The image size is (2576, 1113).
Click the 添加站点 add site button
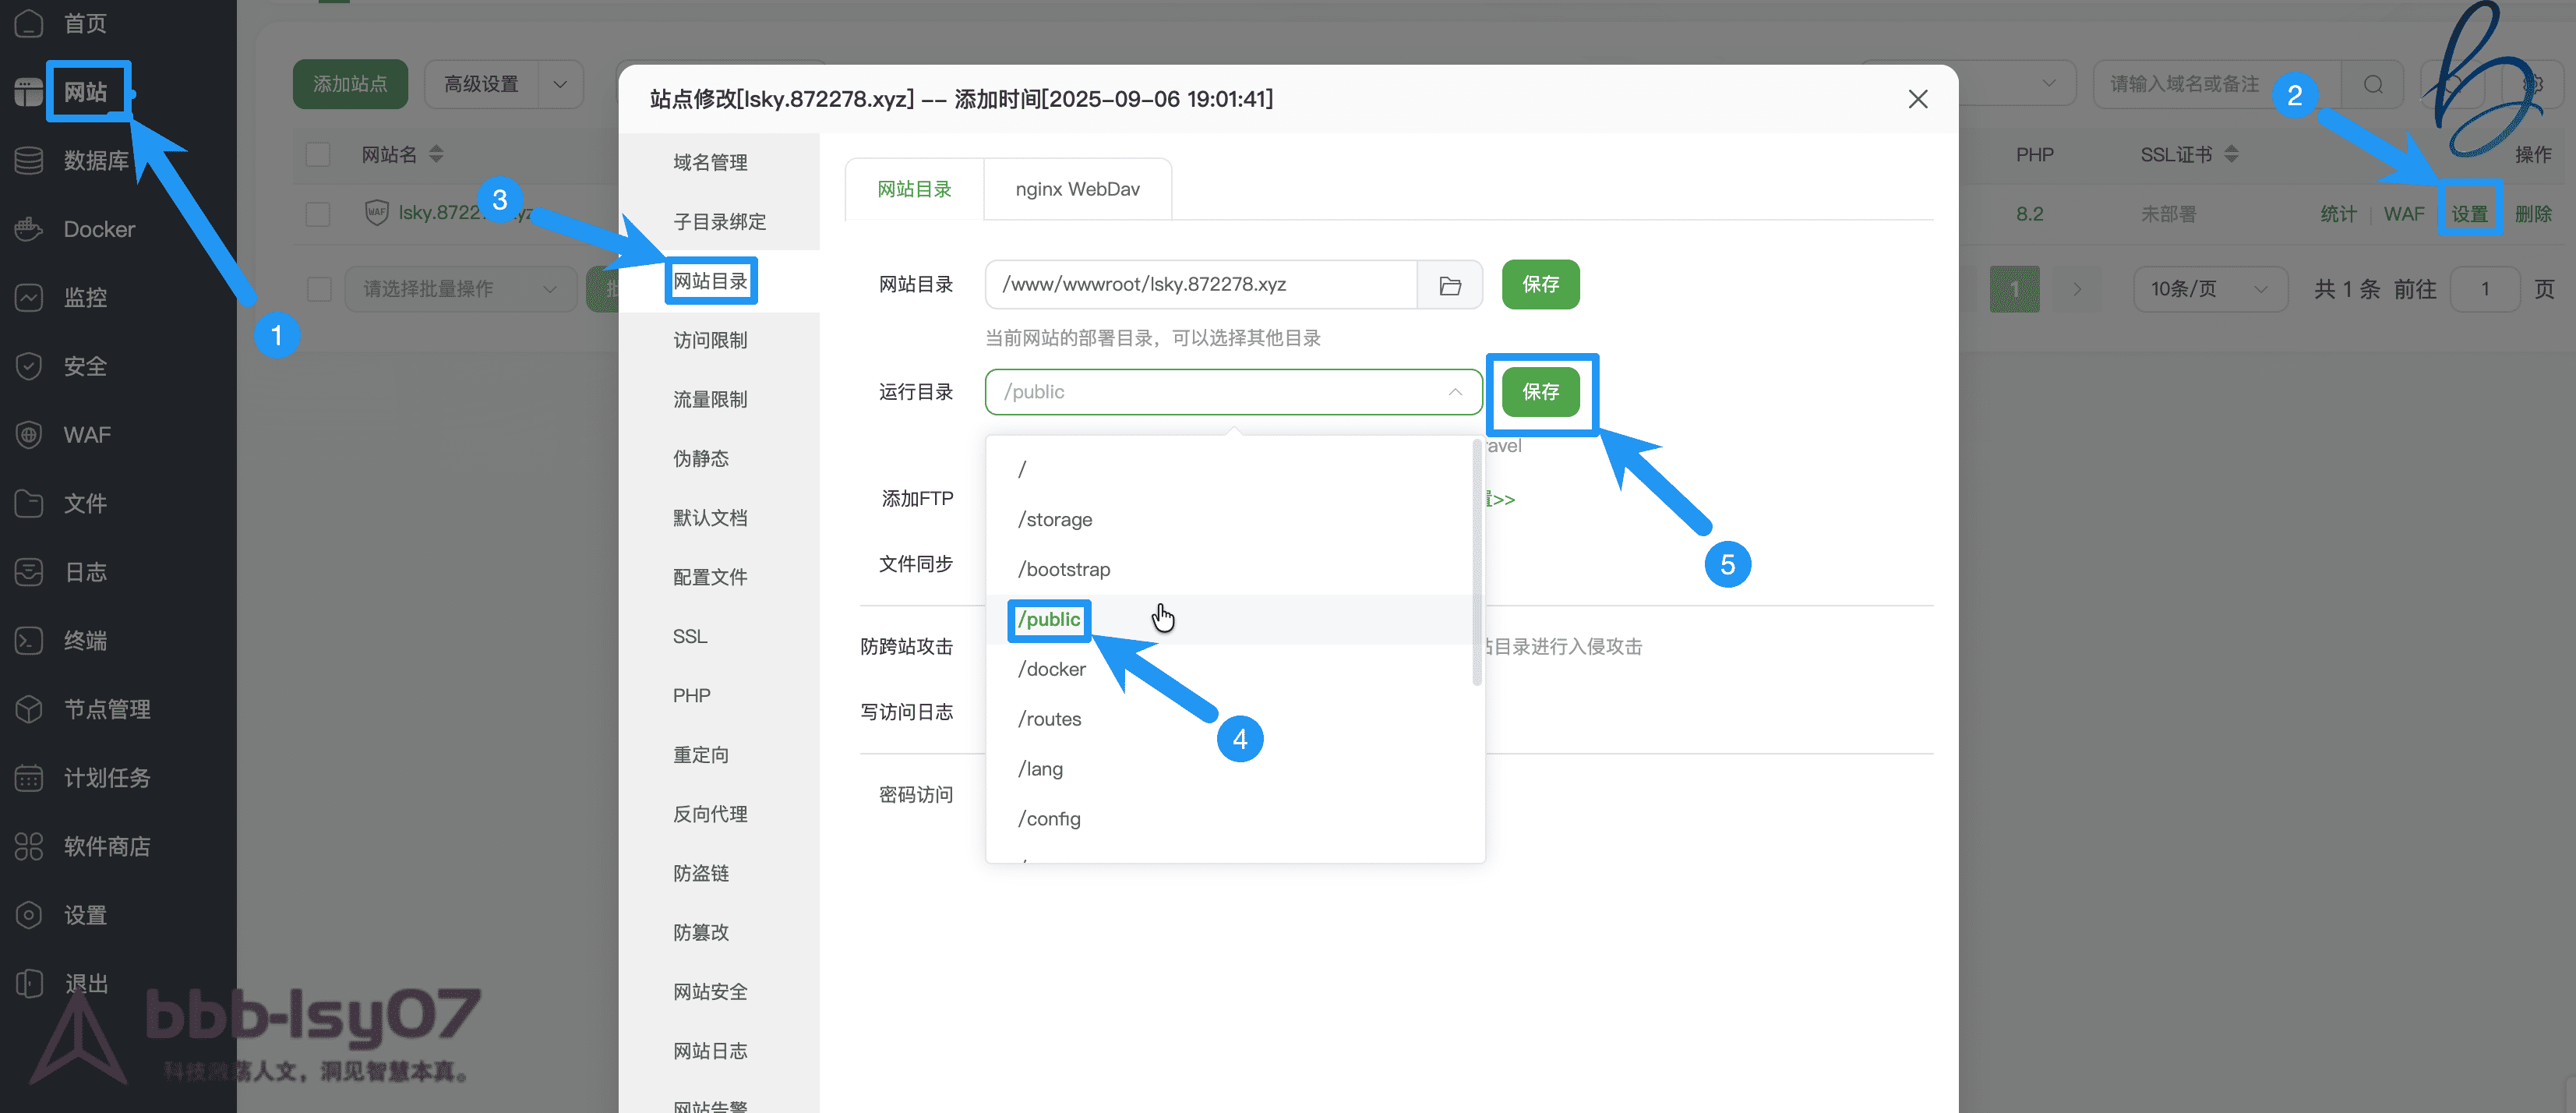(350, 84)
